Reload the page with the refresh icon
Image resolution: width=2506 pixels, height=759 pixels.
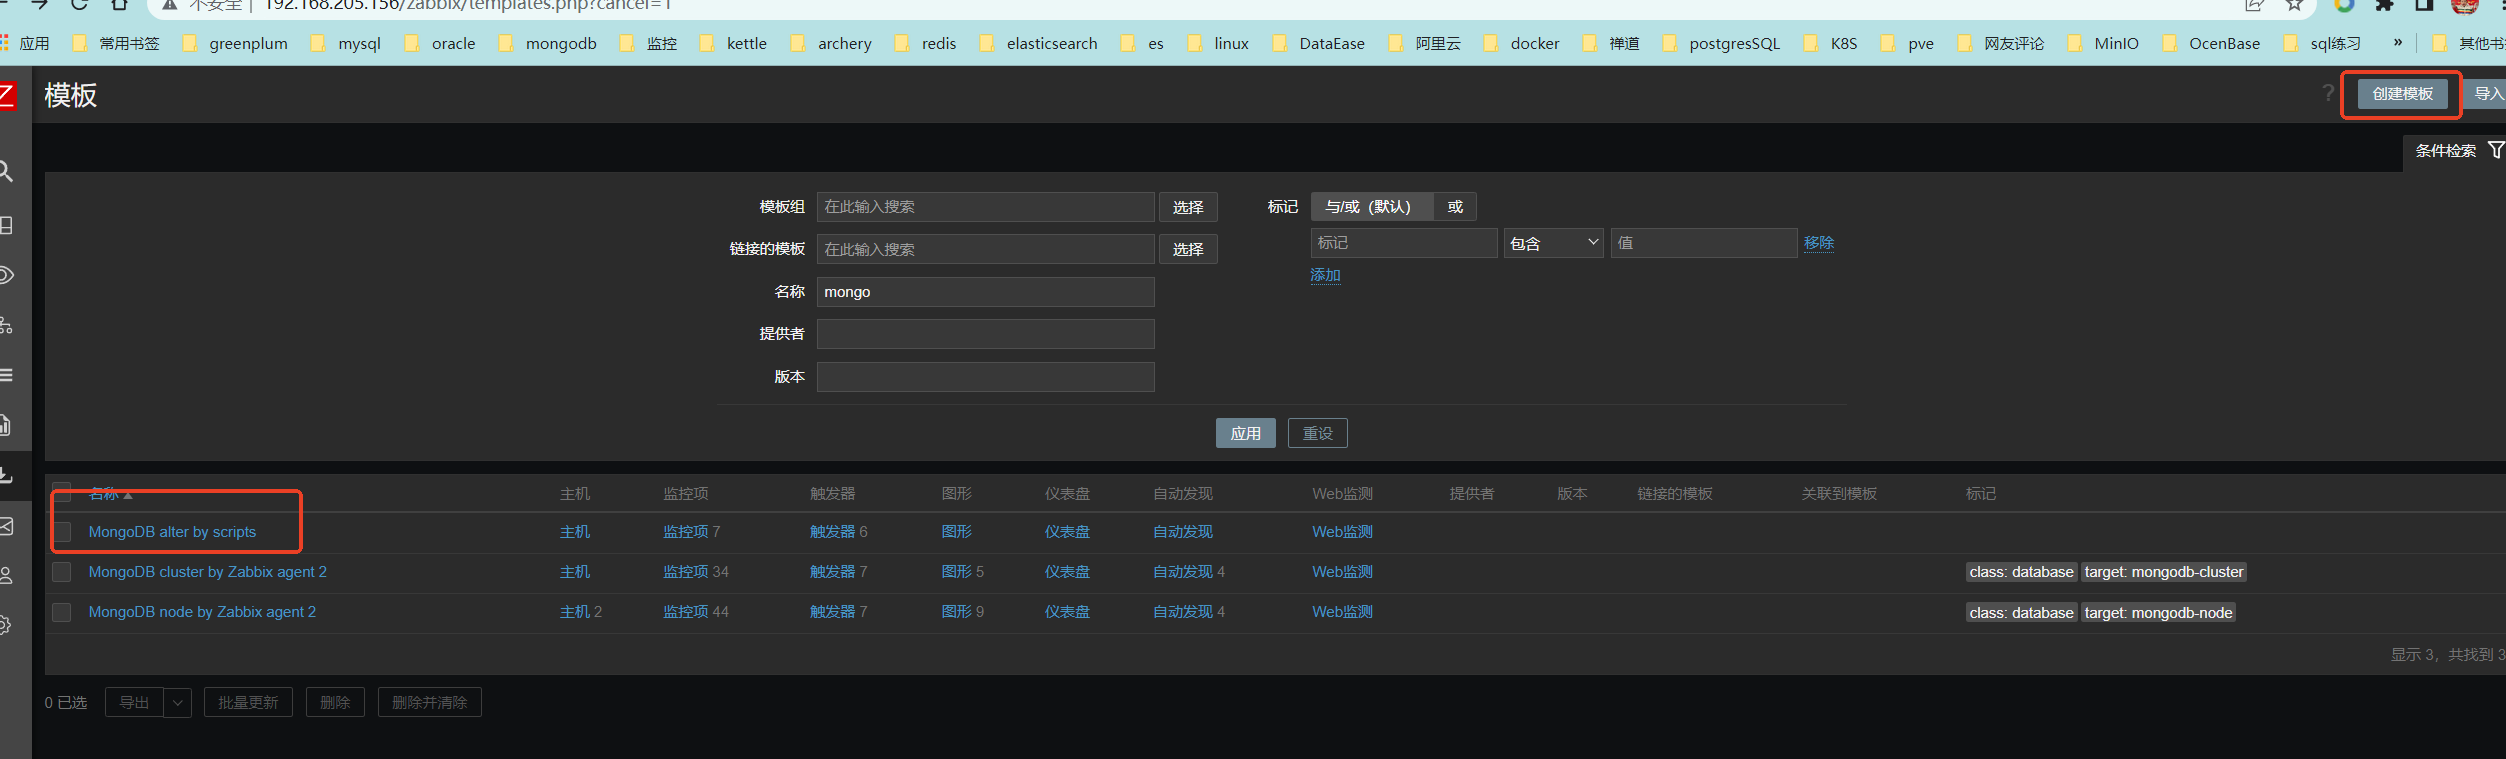[x=79, y=5]
